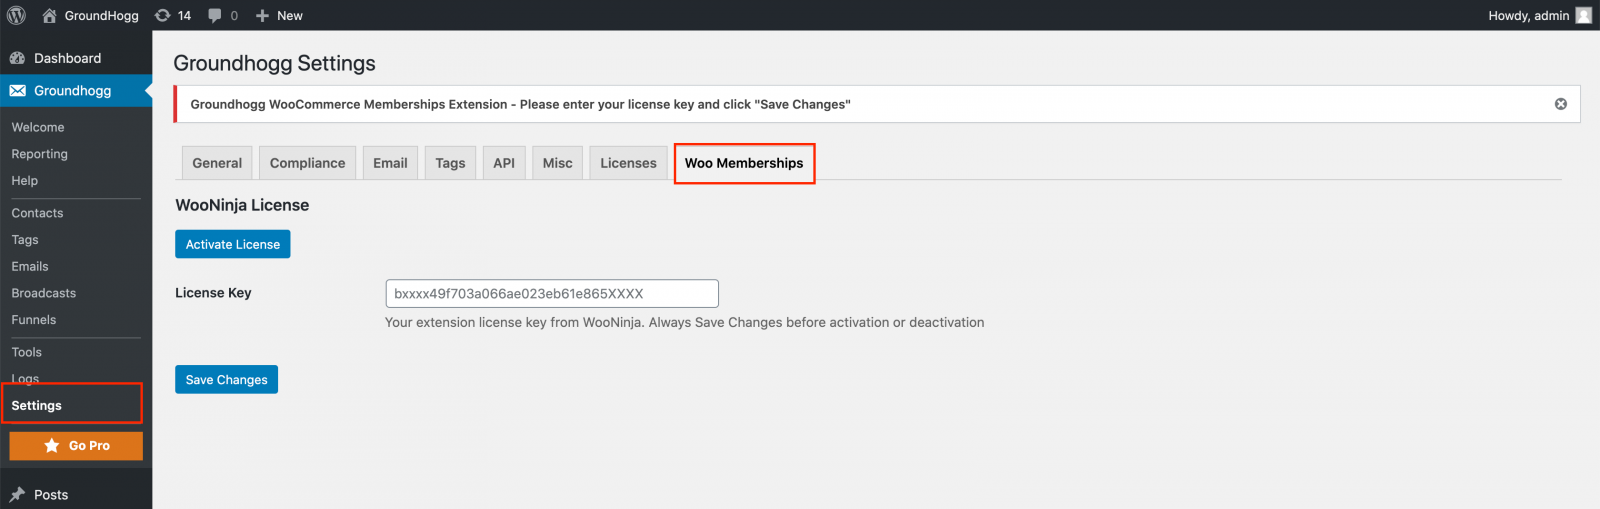Click the Groundhogg envelope icon

click(x=17, y=90)
